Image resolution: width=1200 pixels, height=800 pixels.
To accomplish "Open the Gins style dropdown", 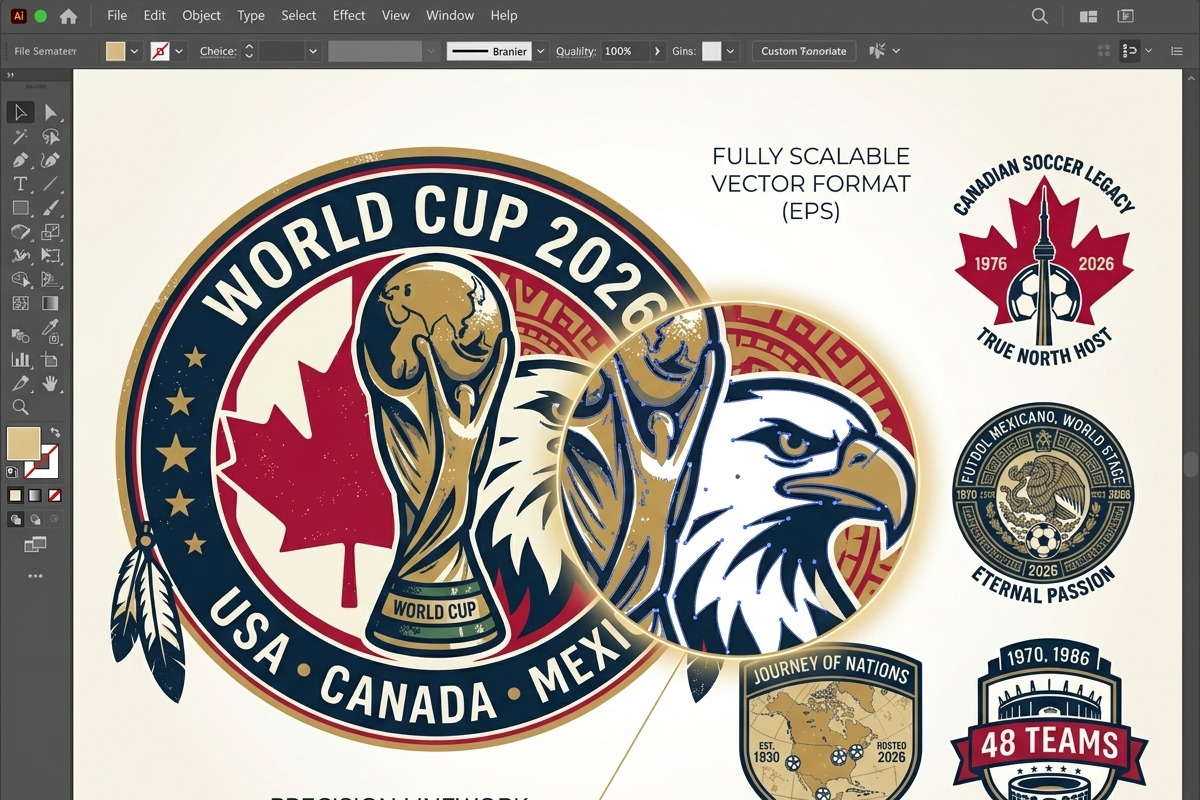I will coord(731,51).
